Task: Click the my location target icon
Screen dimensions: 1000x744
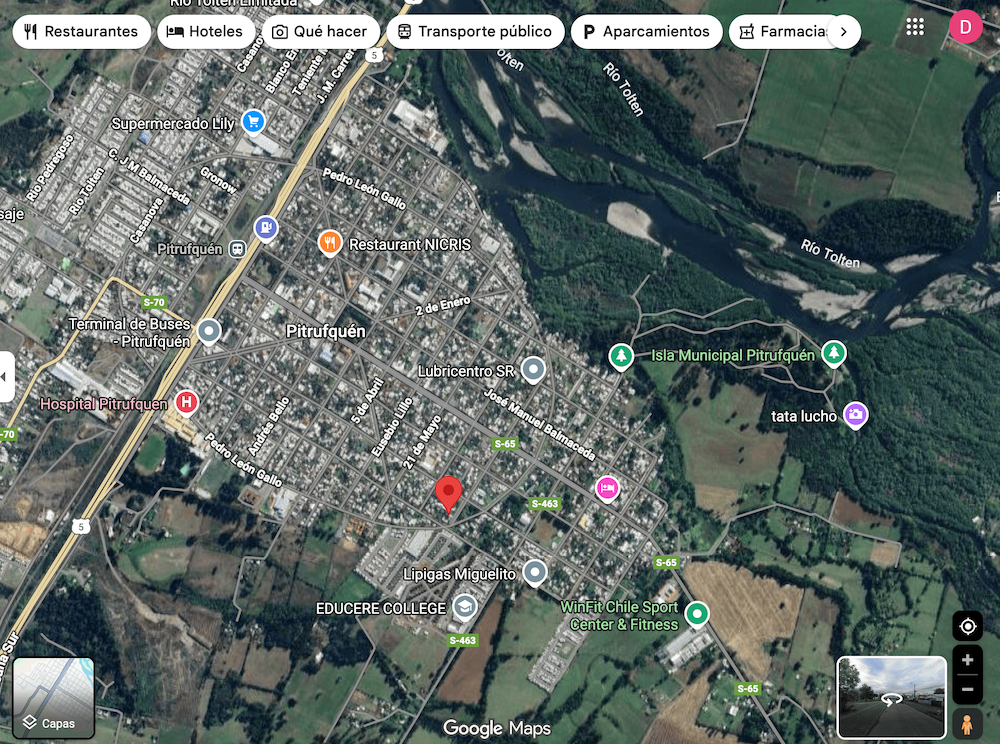Action: pyautogui.click(x=967, y=627)
